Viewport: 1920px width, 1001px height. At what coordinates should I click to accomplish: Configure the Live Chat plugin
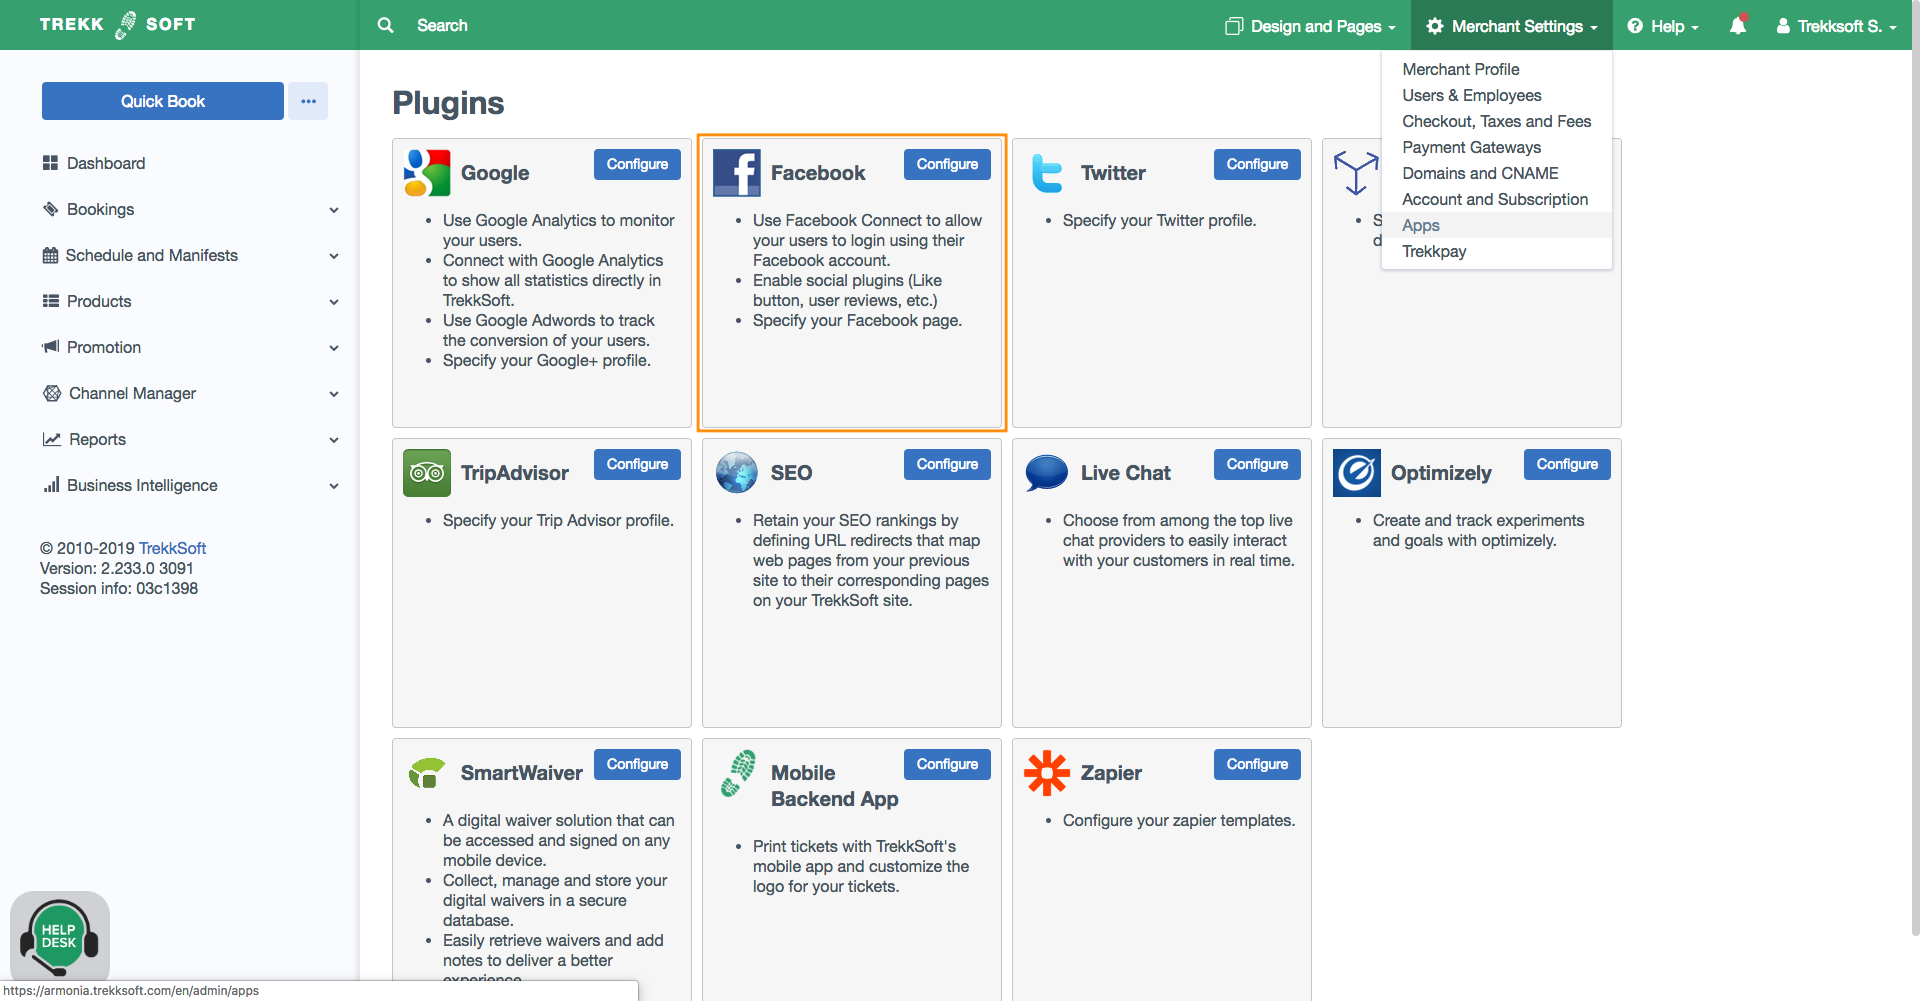click(x=1257, y=464)
